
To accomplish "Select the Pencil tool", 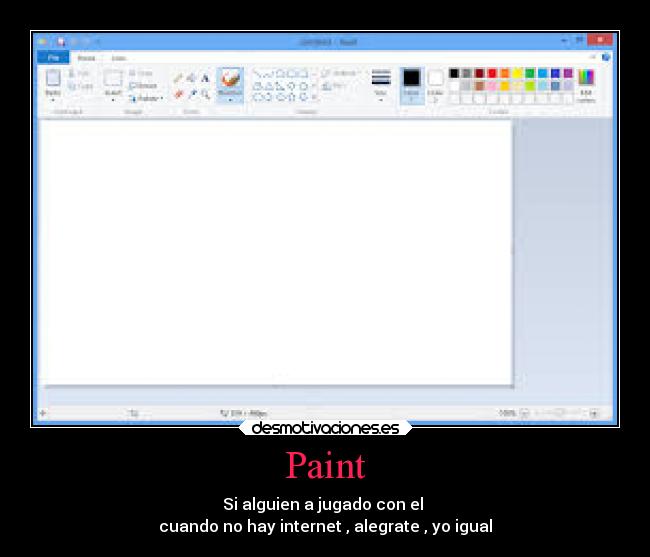I will (178, 78).
